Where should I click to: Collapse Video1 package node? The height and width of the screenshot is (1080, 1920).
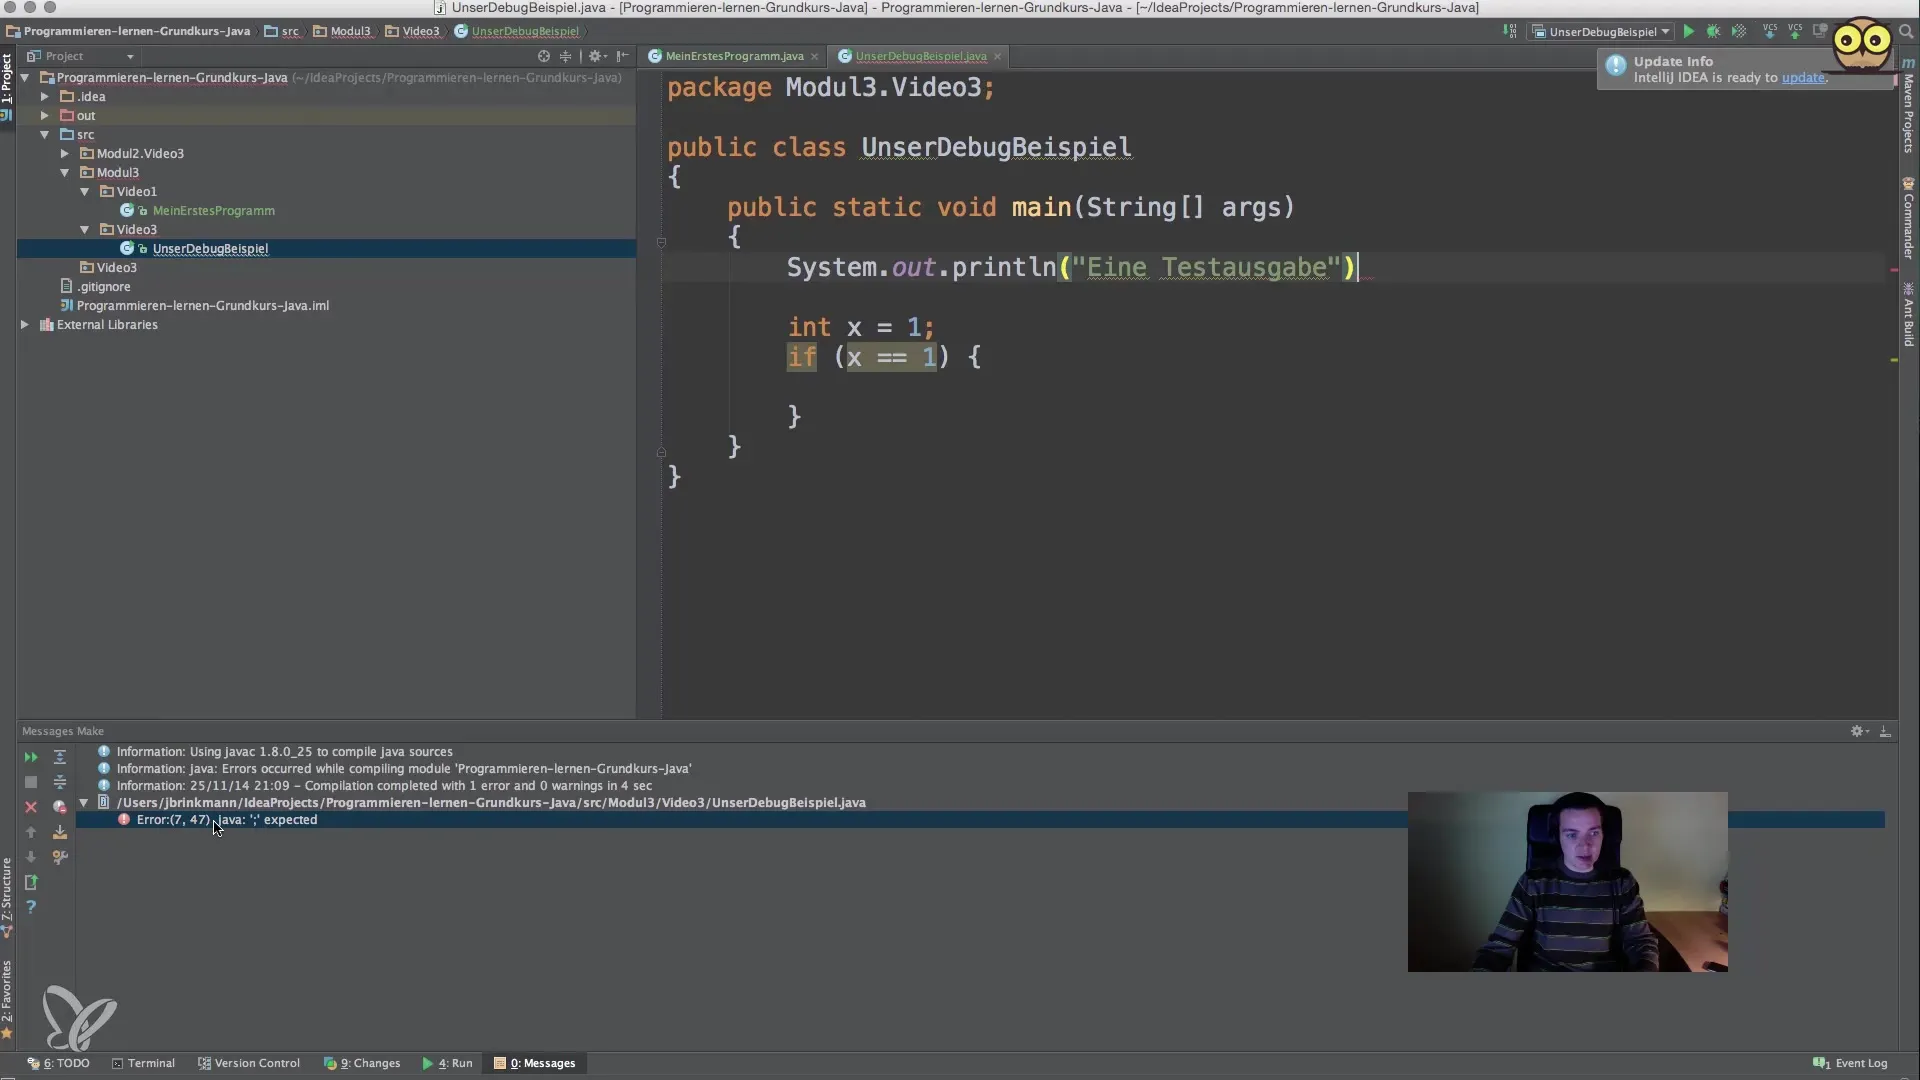pos(85,191)
